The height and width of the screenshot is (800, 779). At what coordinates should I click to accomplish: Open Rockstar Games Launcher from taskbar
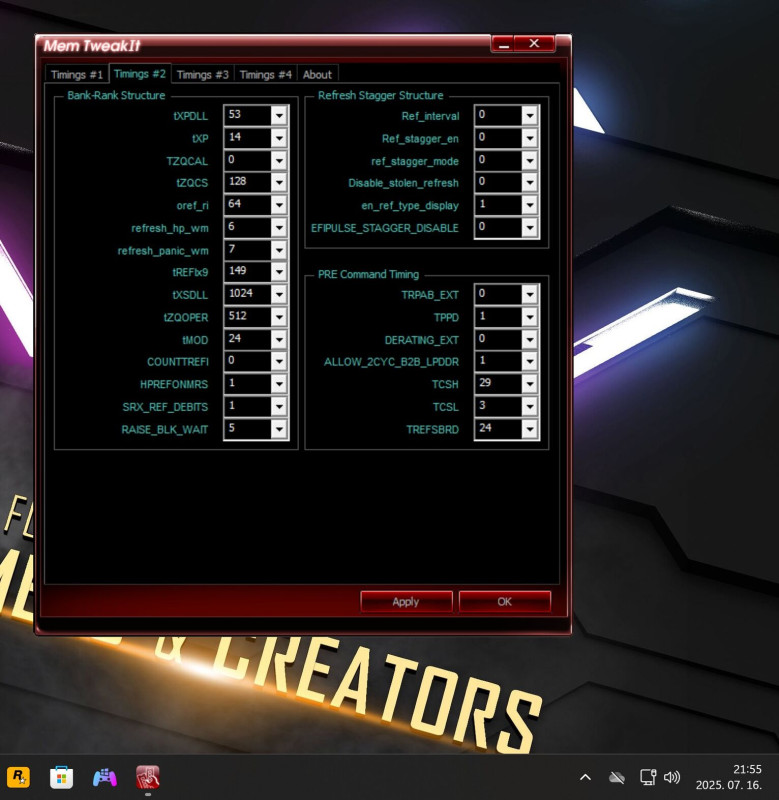(x=18, y=778)
